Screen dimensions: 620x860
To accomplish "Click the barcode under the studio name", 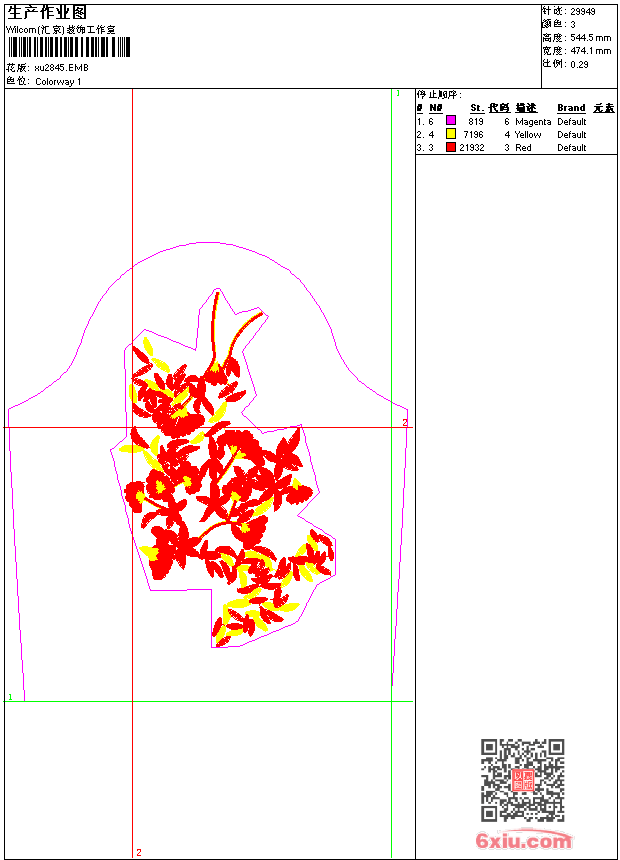I will [69, 47].
